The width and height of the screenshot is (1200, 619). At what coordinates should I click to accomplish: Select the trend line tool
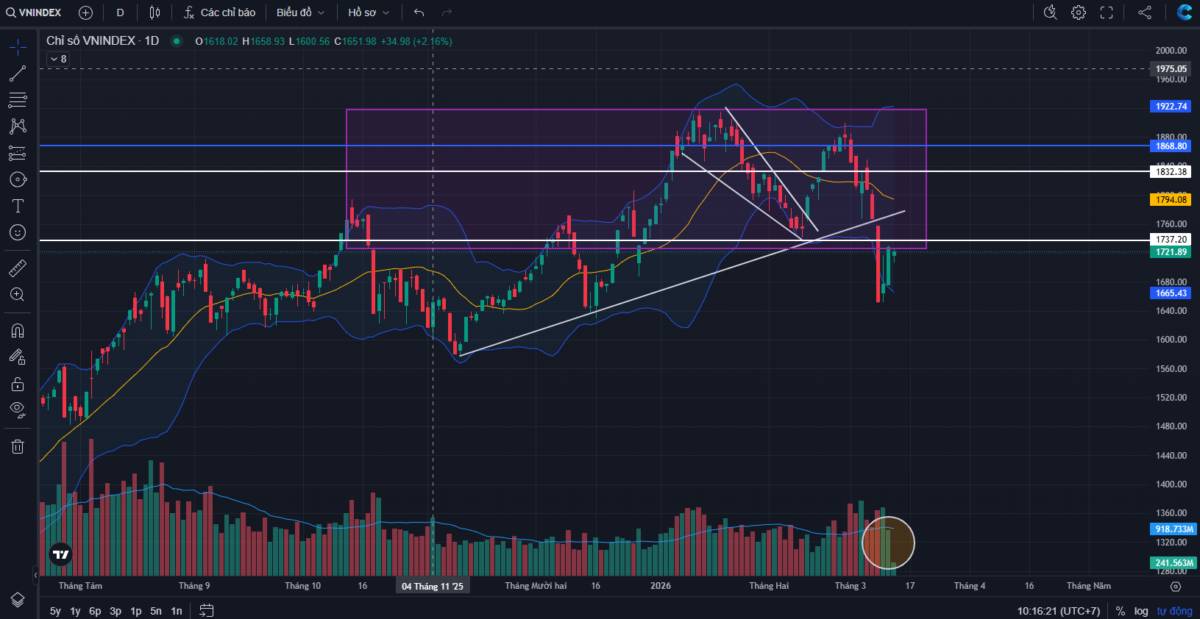[17, 73]
